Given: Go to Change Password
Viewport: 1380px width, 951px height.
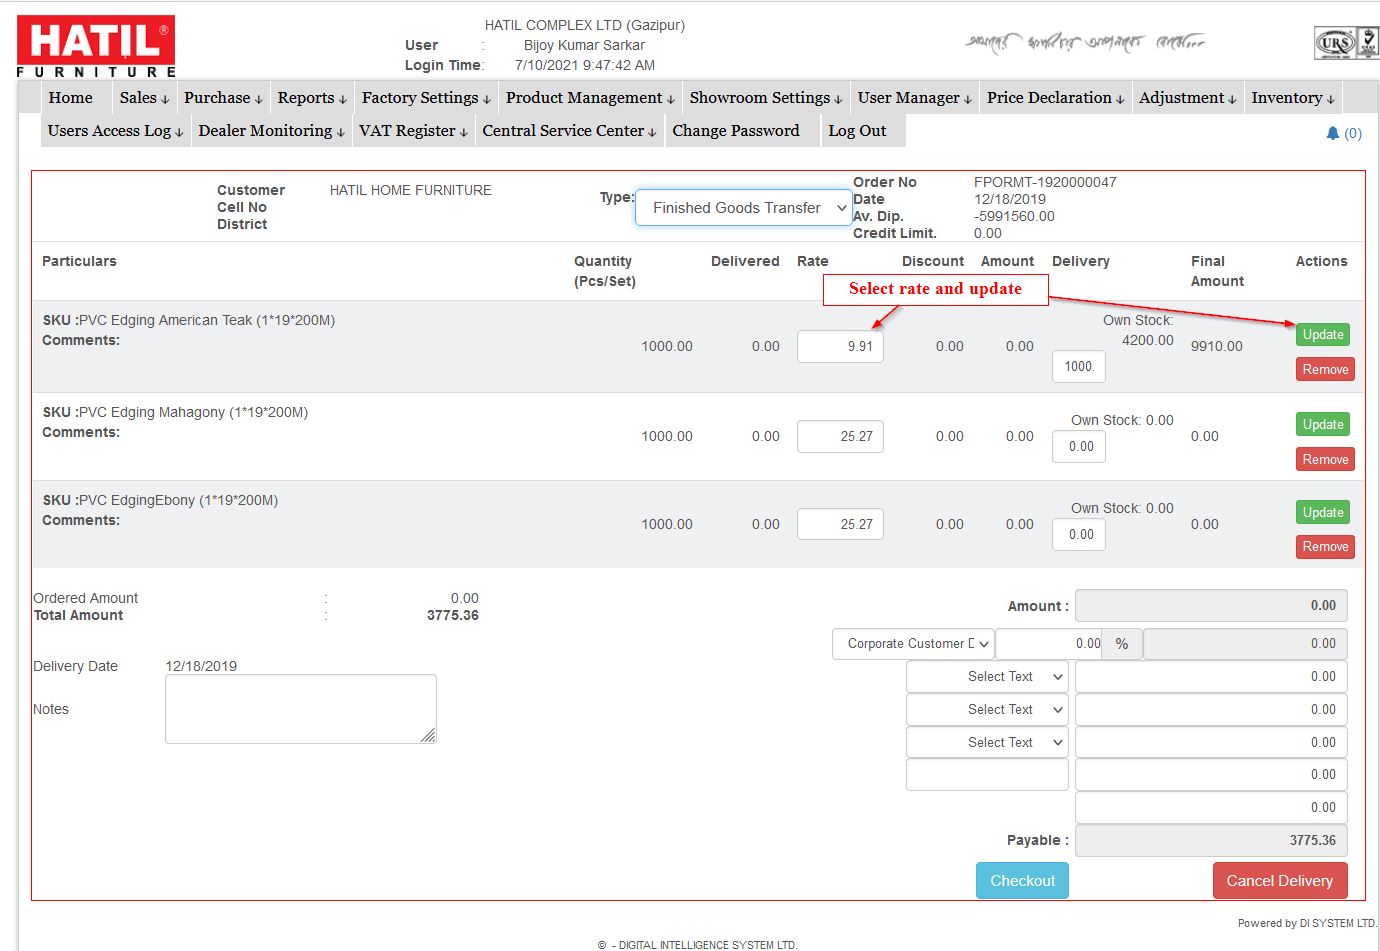Looking at the screenshot, I should click(736, 131).
